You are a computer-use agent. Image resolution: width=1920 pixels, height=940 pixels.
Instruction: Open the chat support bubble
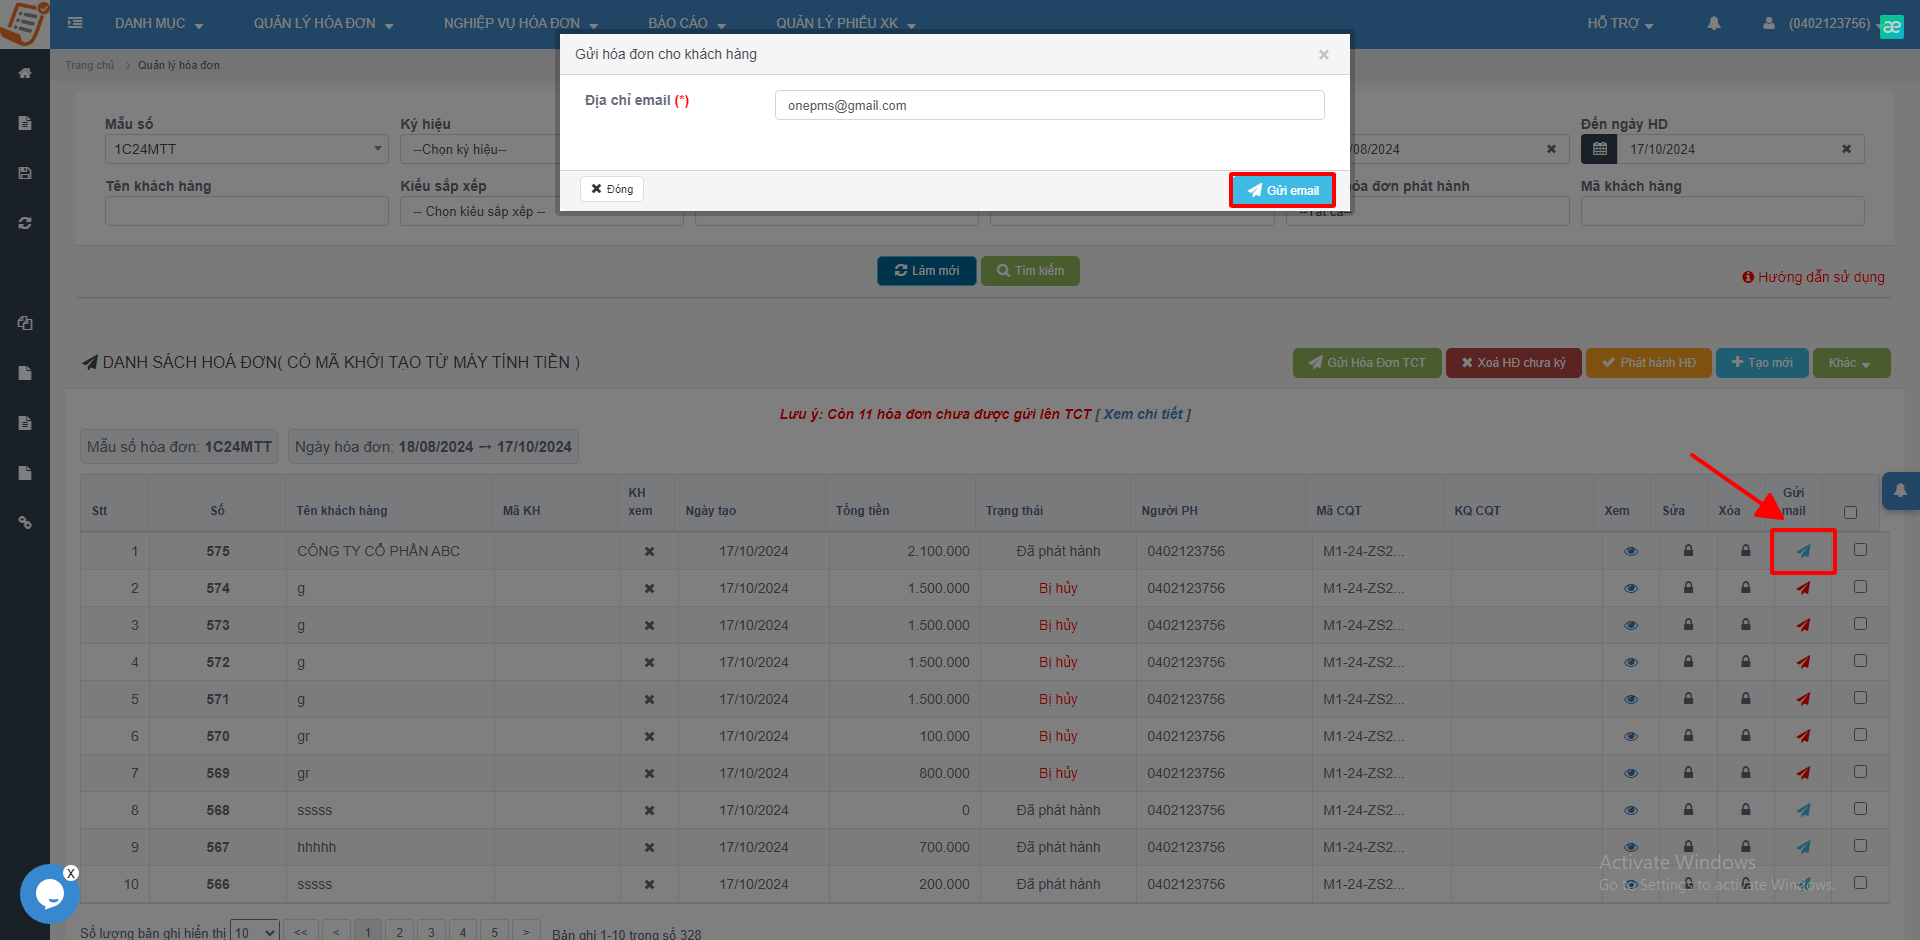pos(49,893)
